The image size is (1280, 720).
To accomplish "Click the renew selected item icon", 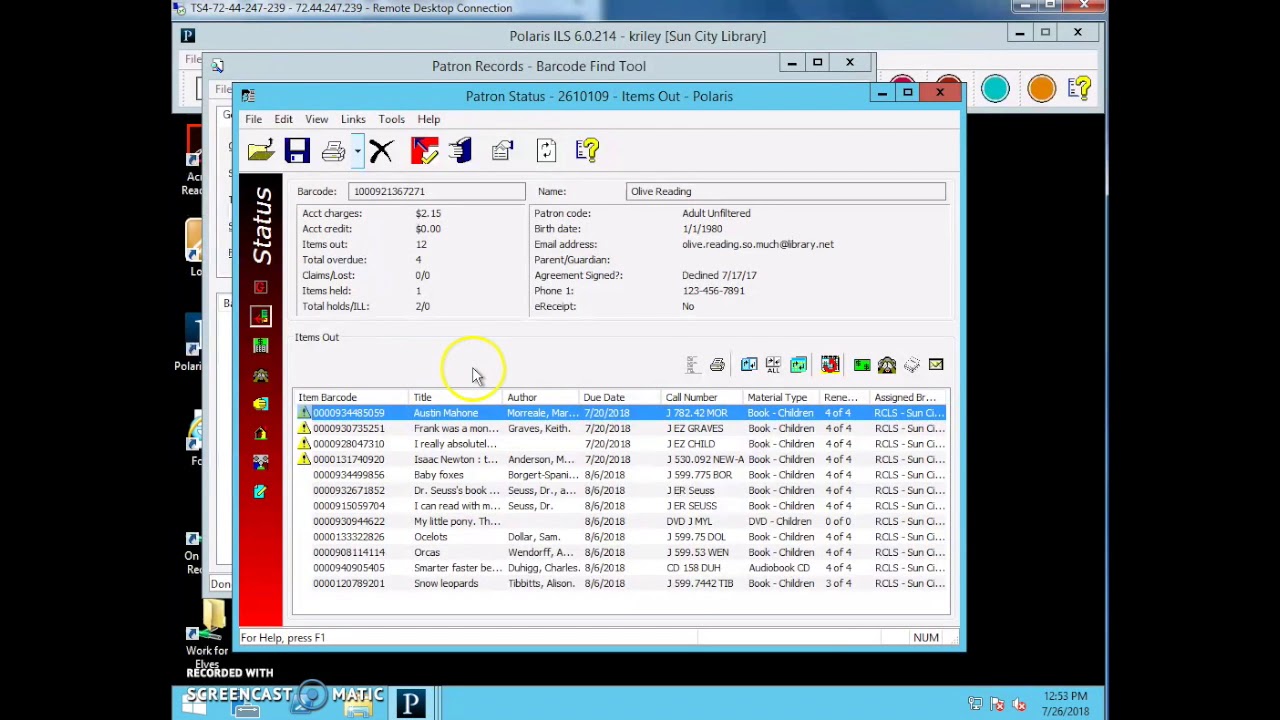I will point(749,365).
